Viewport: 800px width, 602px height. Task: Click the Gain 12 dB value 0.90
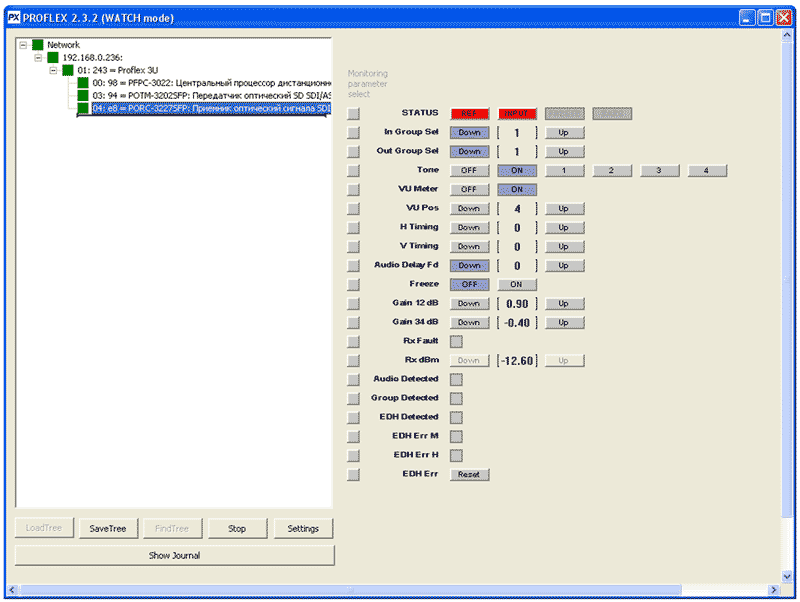517,304
